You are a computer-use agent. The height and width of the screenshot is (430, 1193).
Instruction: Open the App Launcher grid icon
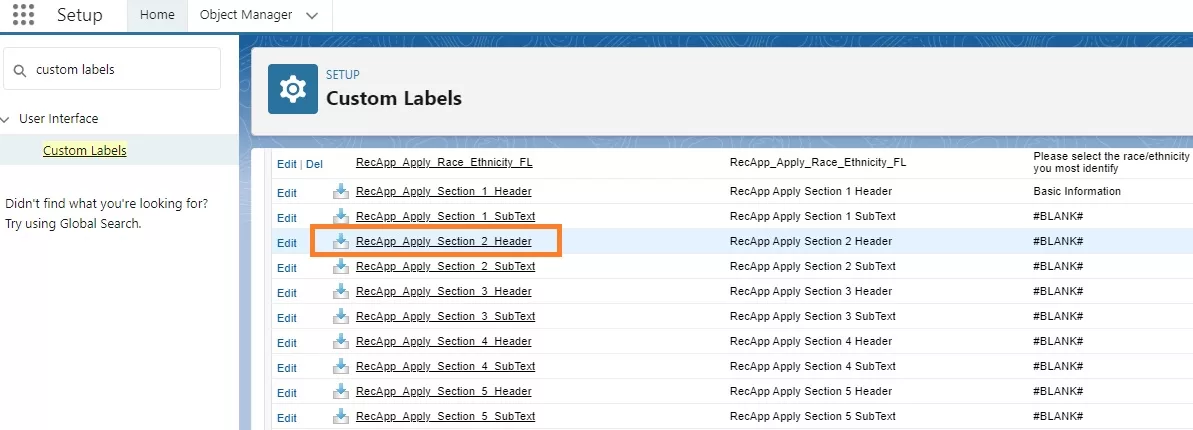(x=23, y=16)
